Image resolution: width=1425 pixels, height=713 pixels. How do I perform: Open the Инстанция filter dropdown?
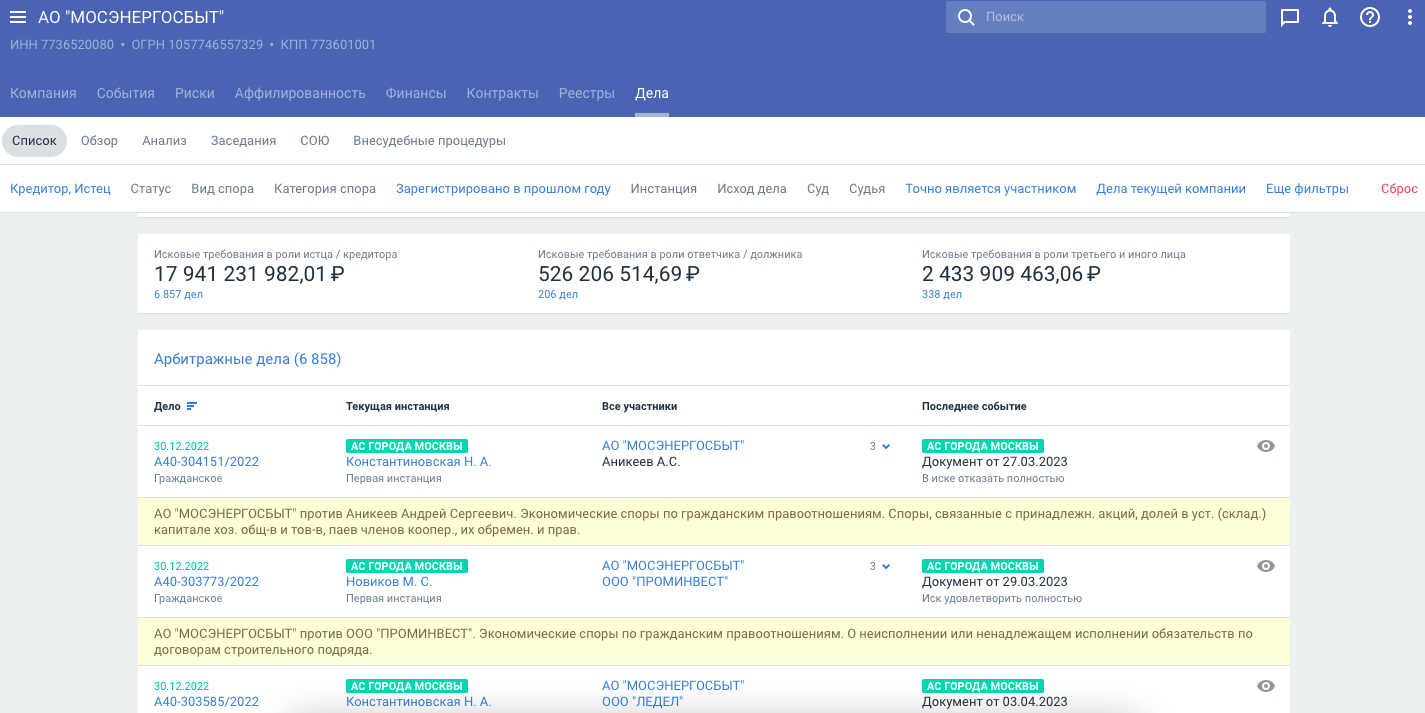664,188
